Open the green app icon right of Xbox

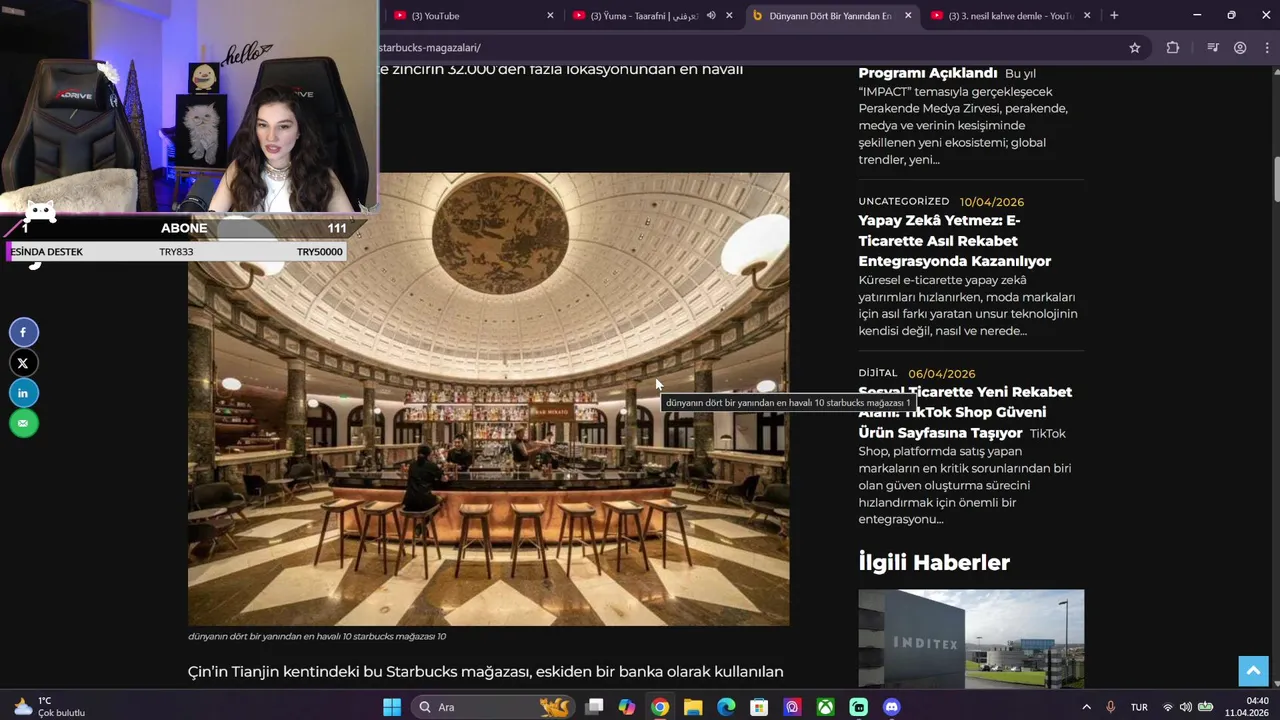coord(858,707)
